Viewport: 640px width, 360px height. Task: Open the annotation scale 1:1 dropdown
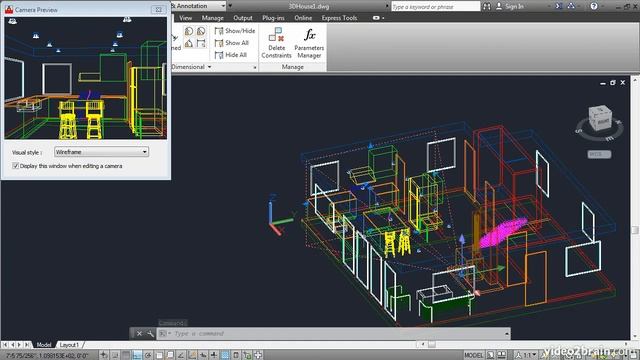(525, 355)
